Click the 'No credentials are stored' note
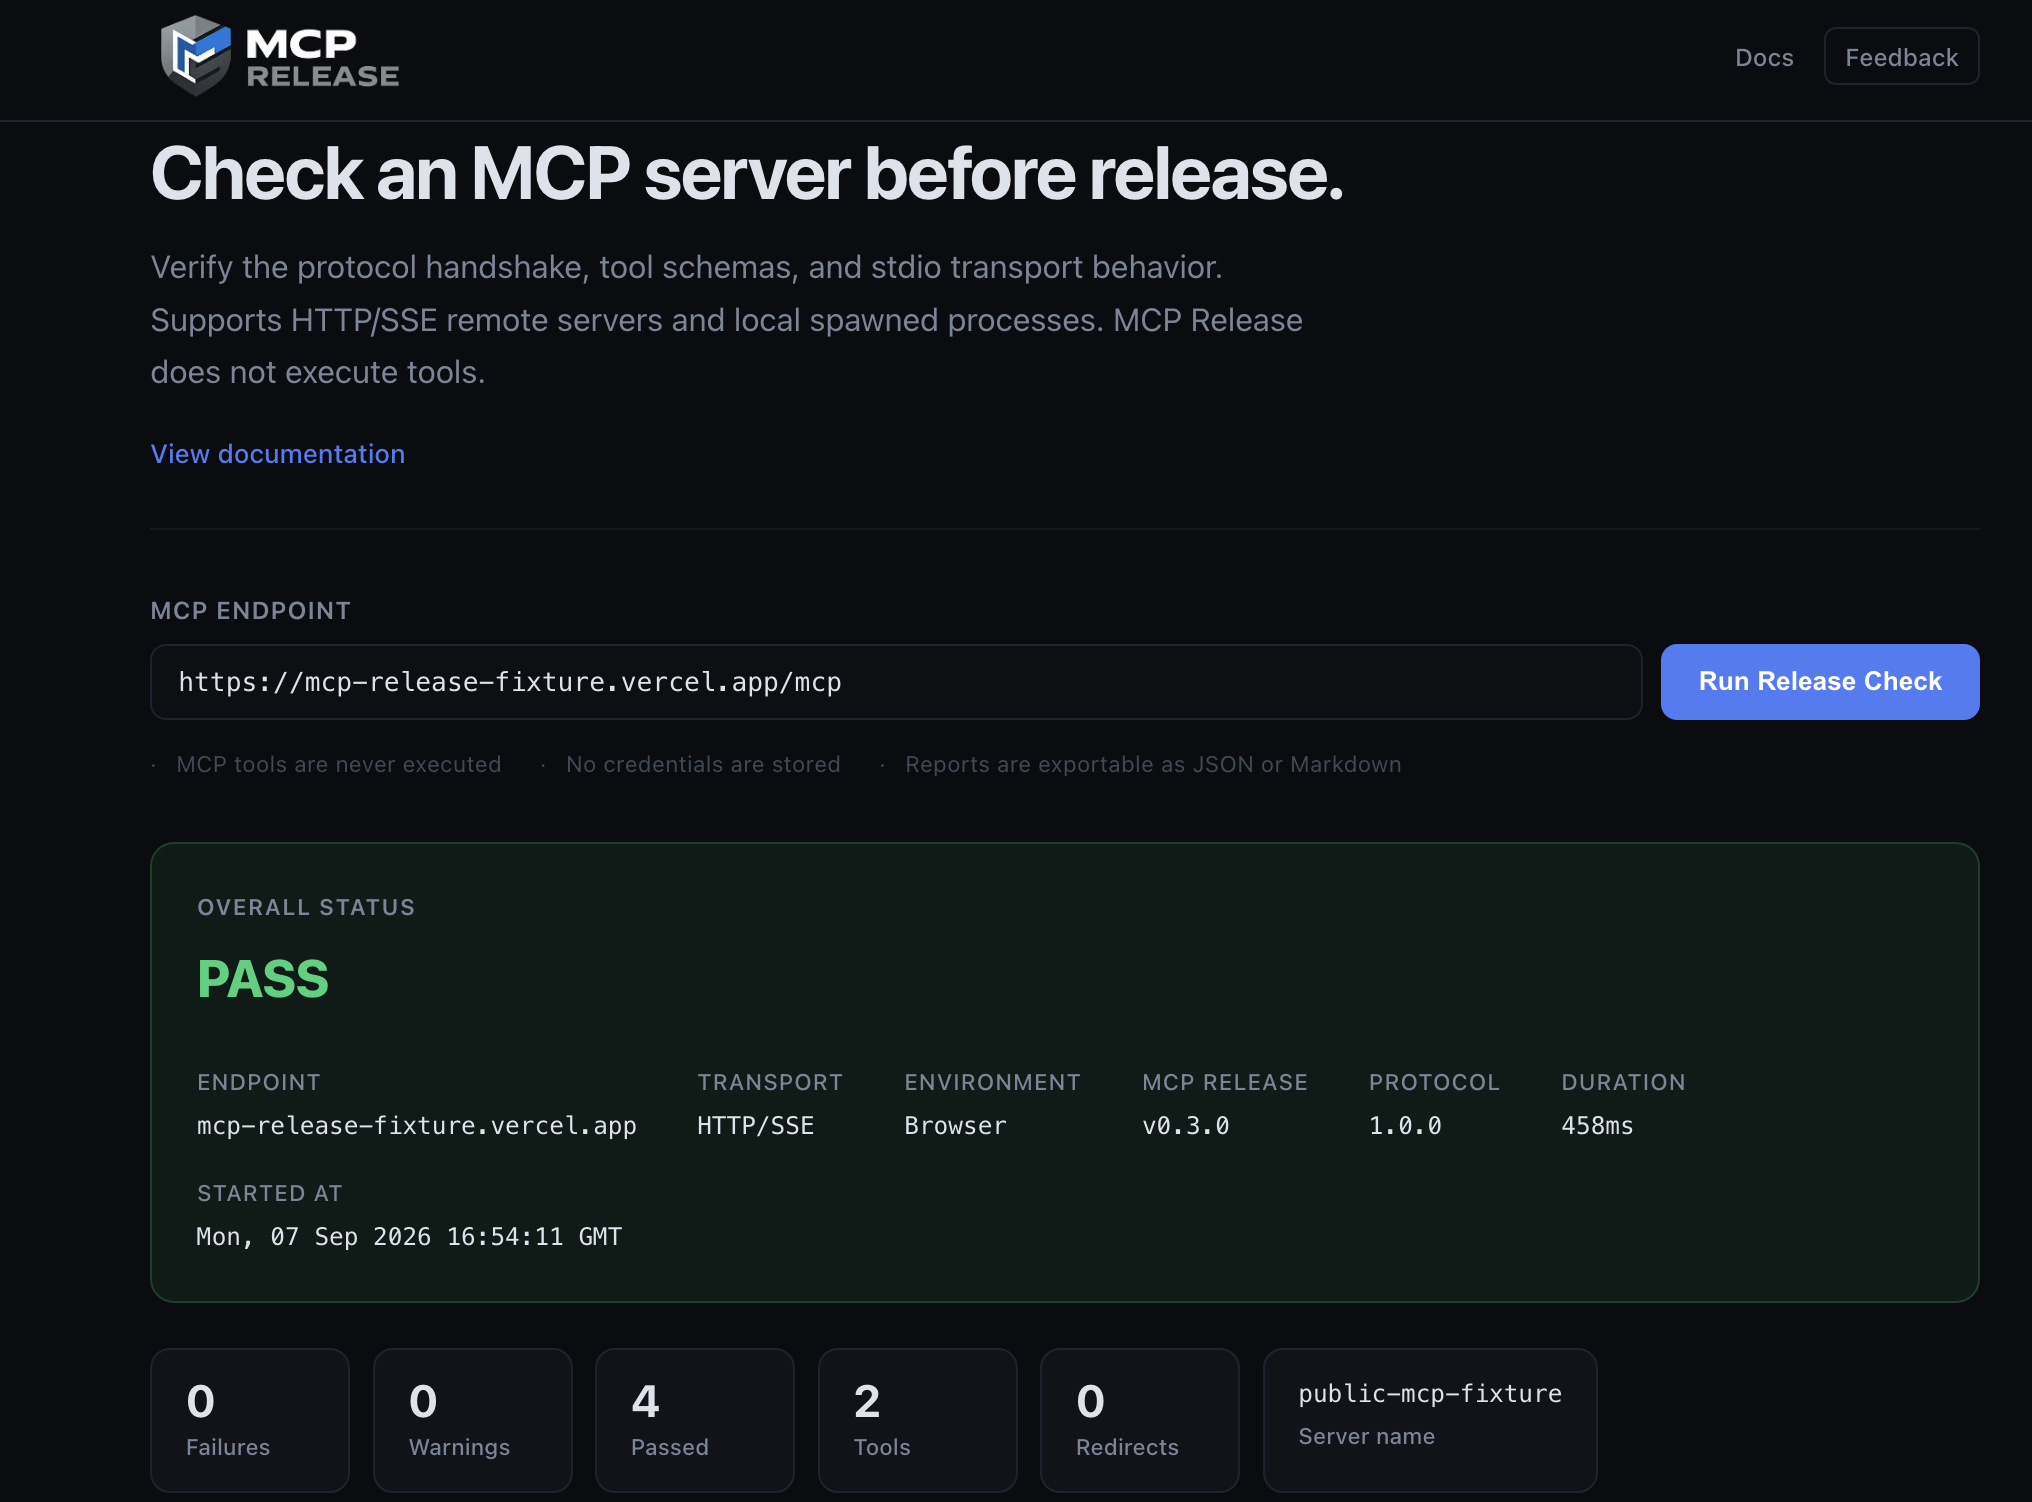The image size is (2032, 1502). (x=703, y=764)
